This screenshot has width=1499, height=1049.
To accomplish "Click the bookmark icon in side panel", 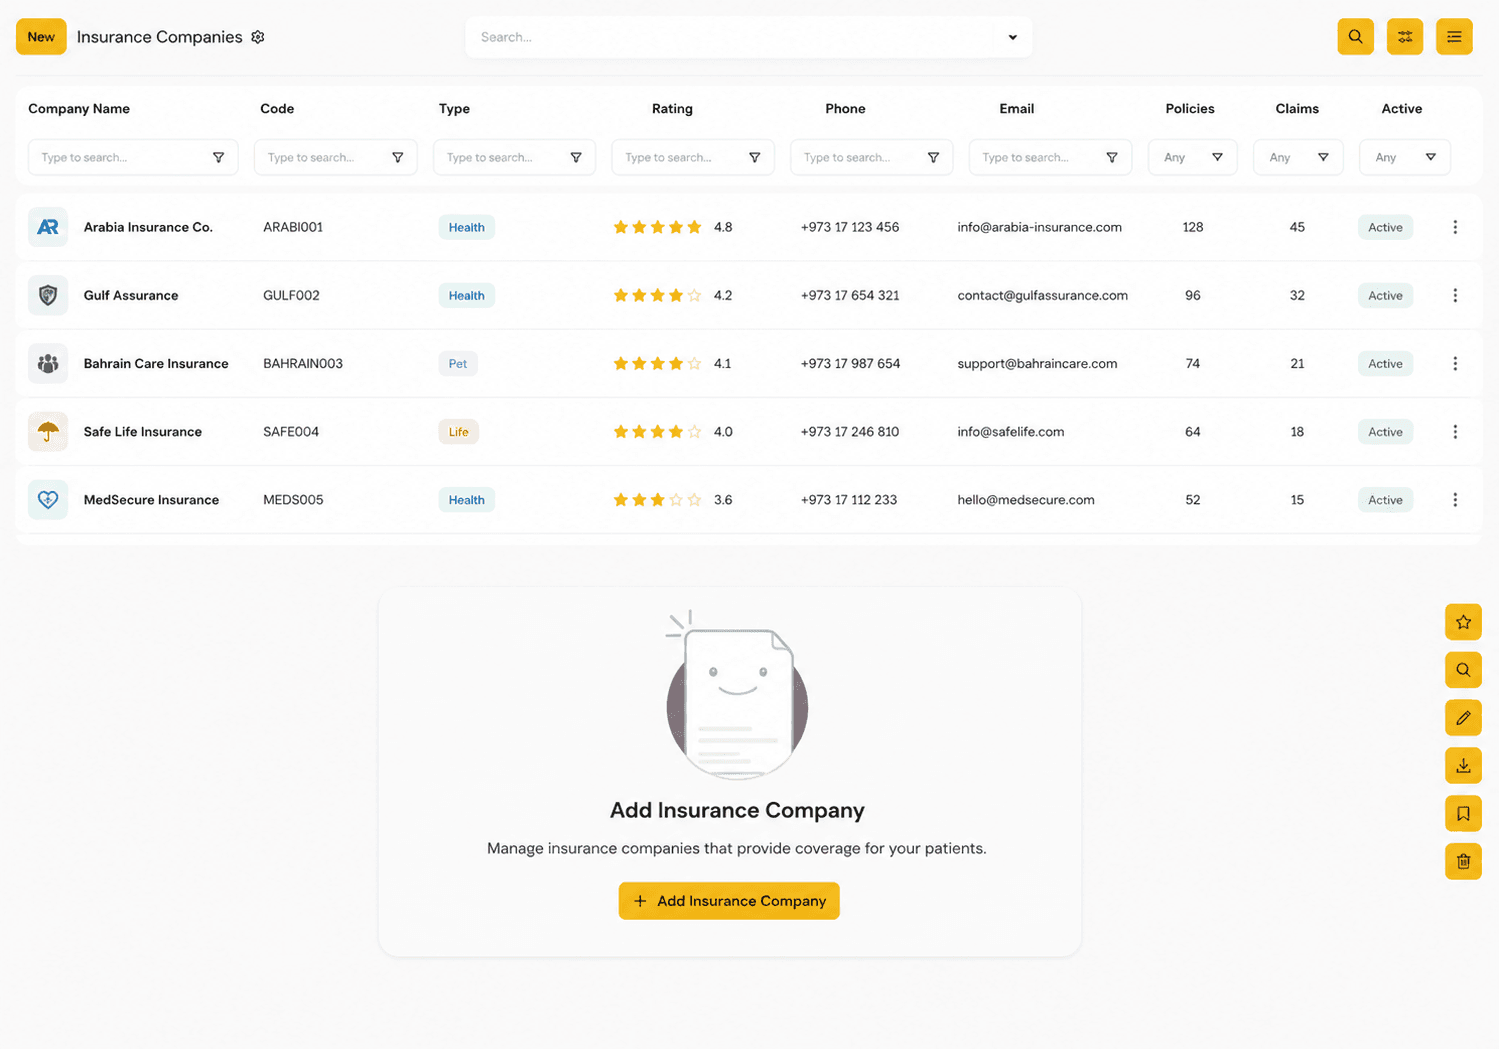I will (x=1463, y=814).
